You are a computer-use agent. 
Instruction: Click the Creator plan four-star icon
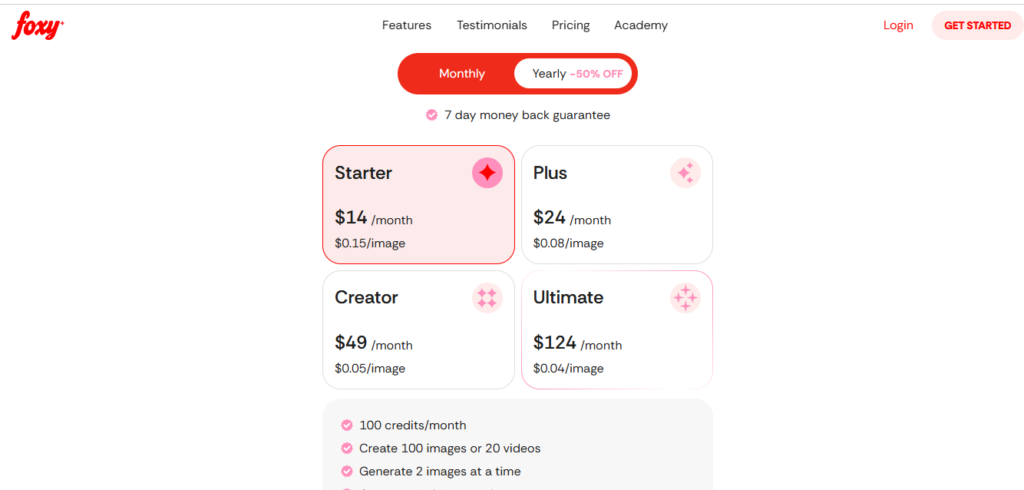pyautogui.click(x=487, y=298)
